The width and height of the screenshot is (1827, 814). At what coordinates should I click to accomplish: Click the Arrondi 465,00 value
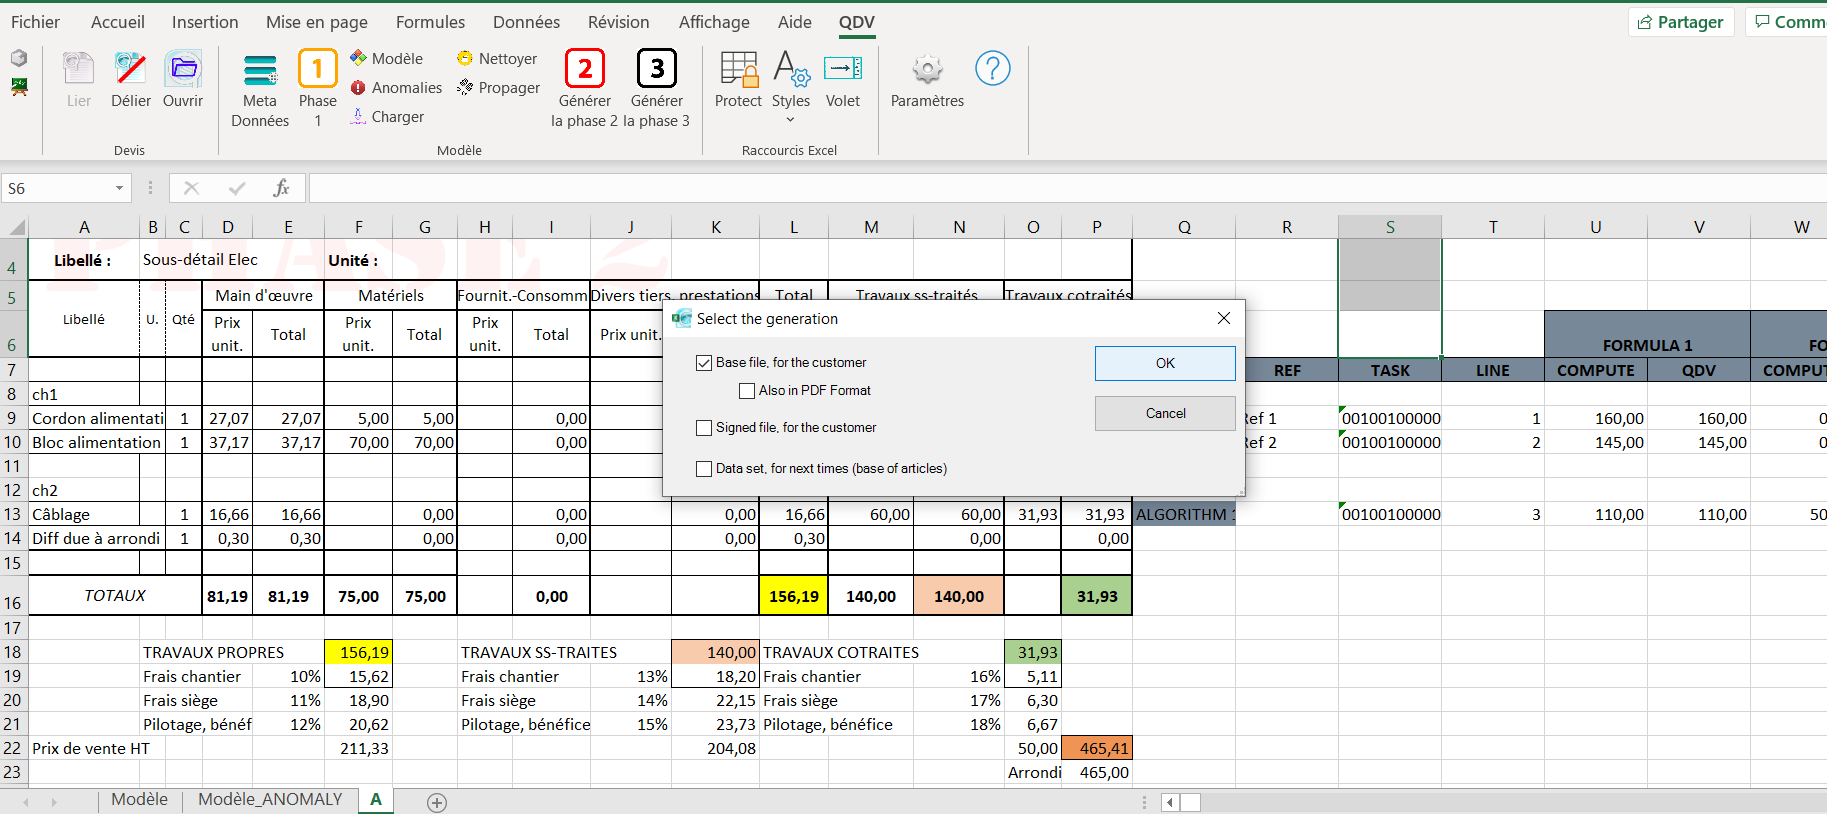click(x=1097, y=772)
